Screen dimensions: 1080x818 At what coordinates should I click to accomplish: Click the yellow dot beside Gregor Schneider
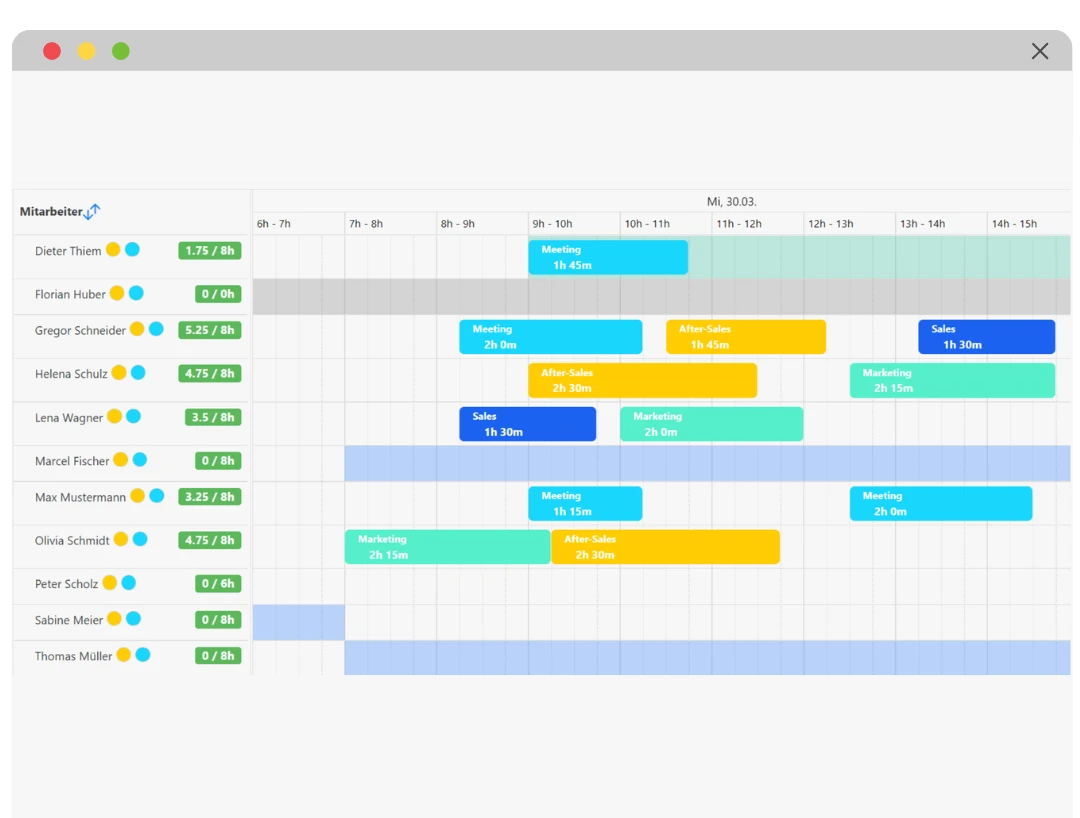[x=137, y=329]
